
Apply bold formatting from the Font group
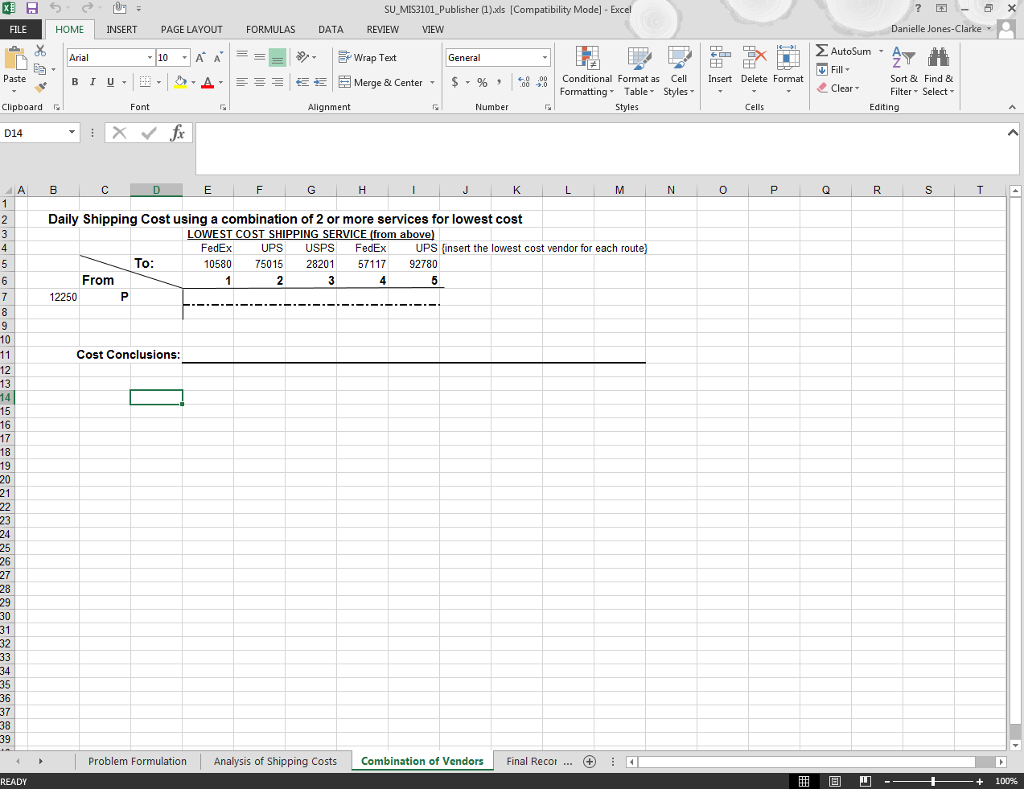point(74,81)
